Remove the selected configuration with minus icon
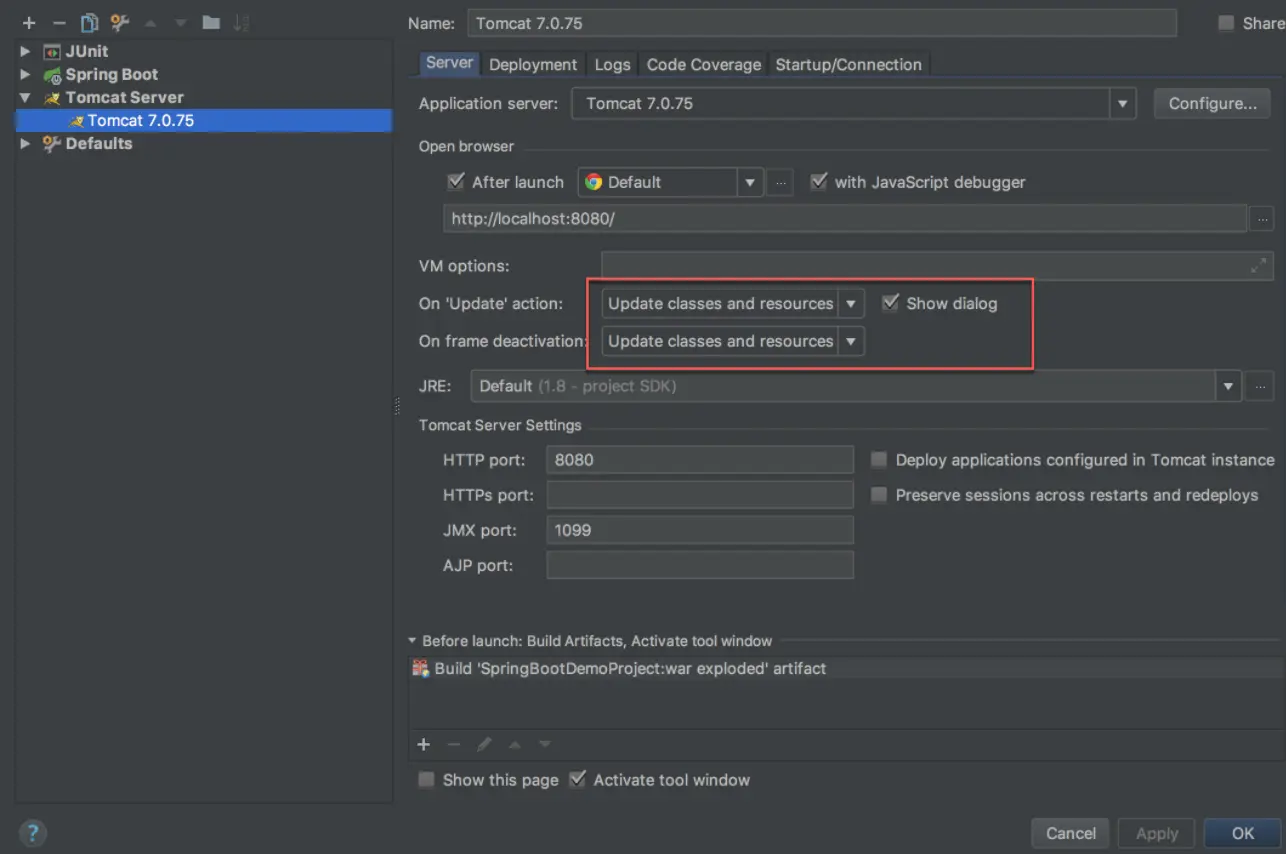Screen dimensions: 1286x854 tap(59, 23)
